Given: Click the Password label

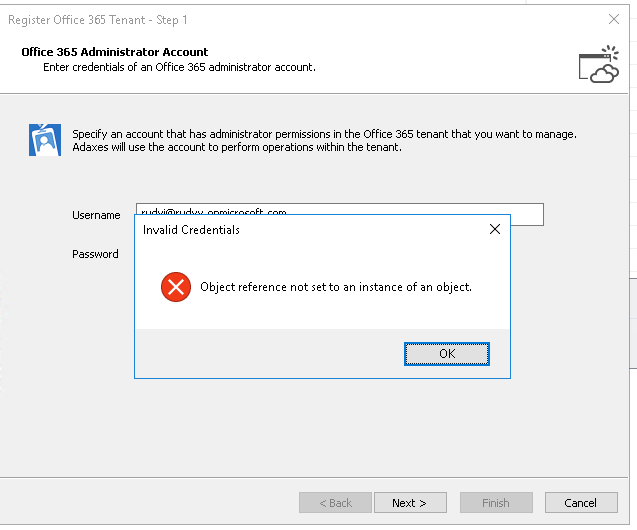Looking at the screenshot, I should point(95,254).
